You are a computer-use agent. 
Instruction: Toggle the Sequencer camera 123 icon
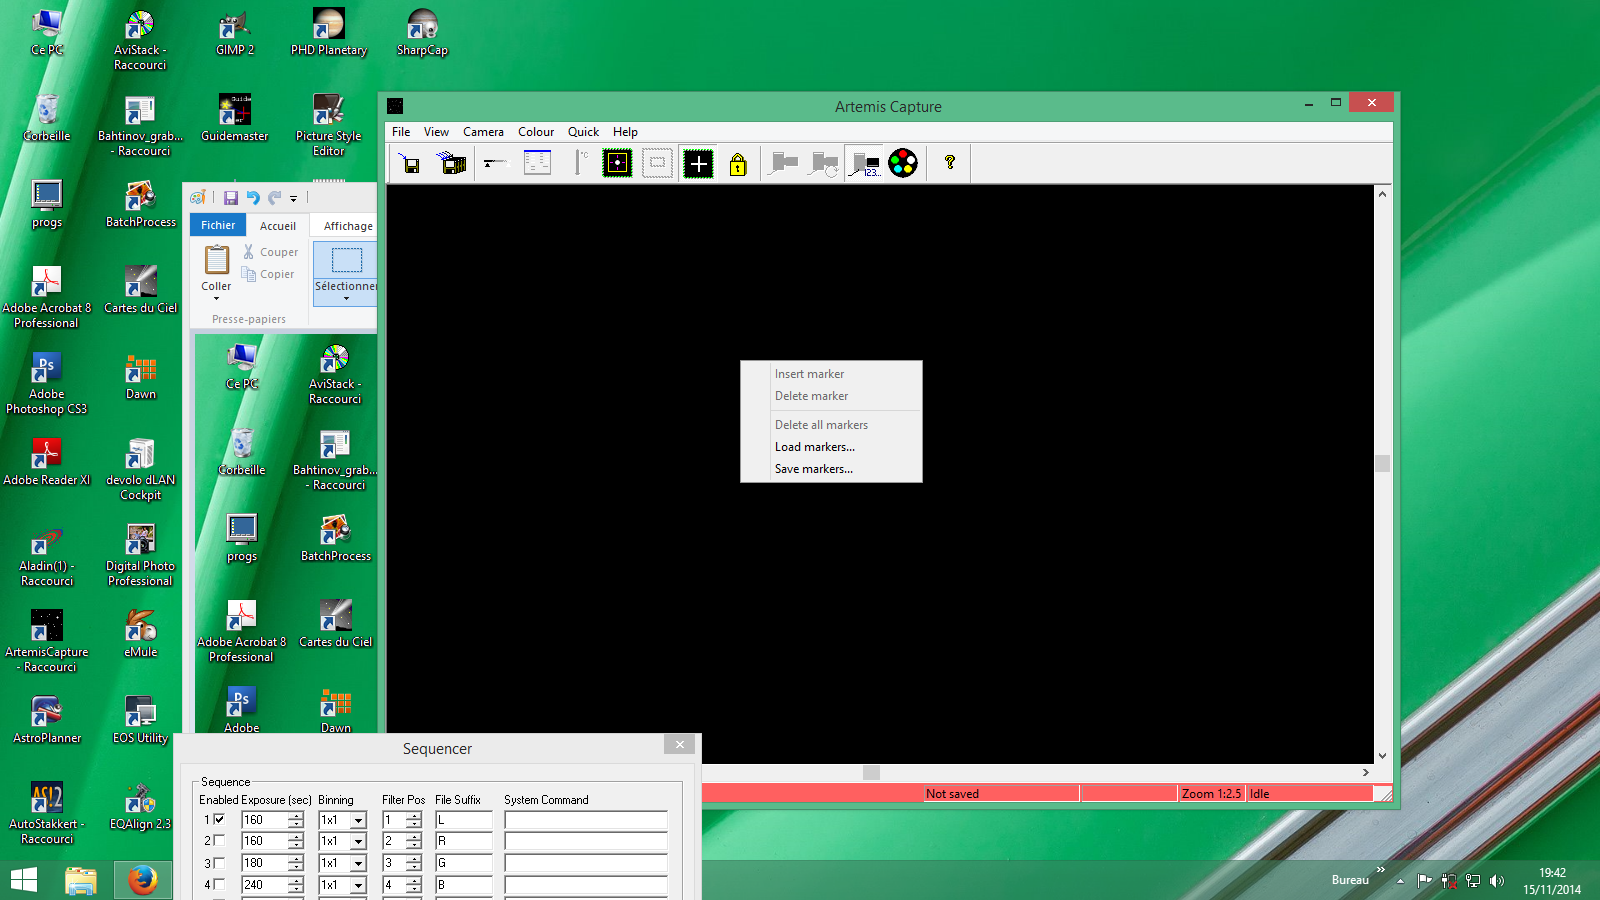click(x=866, y=163)
